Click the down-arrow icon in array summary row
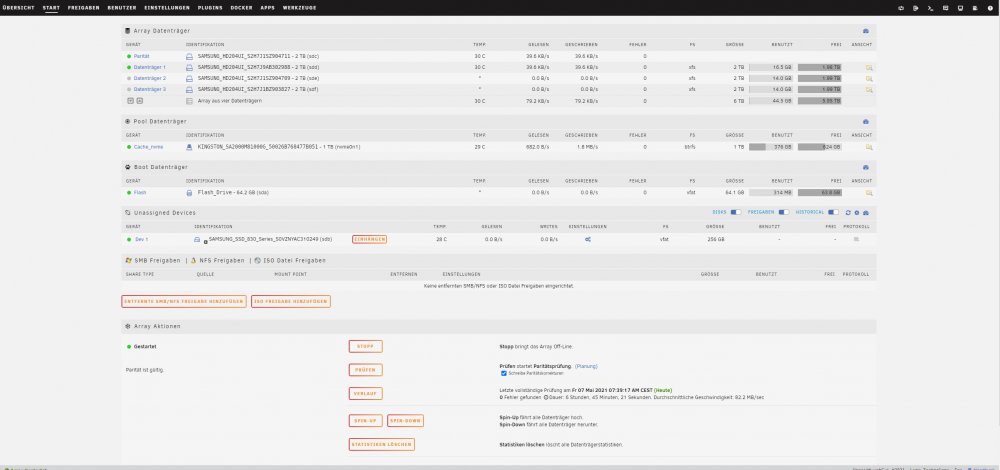1000x470 pixels. 130,101
